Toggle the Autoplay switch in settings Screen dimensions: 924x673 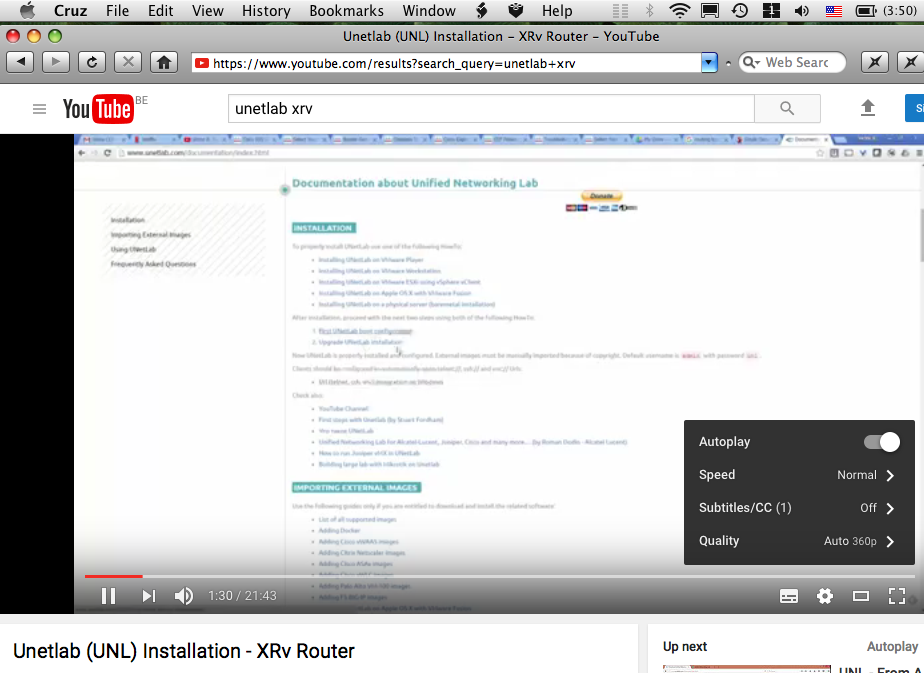(882, 442)
